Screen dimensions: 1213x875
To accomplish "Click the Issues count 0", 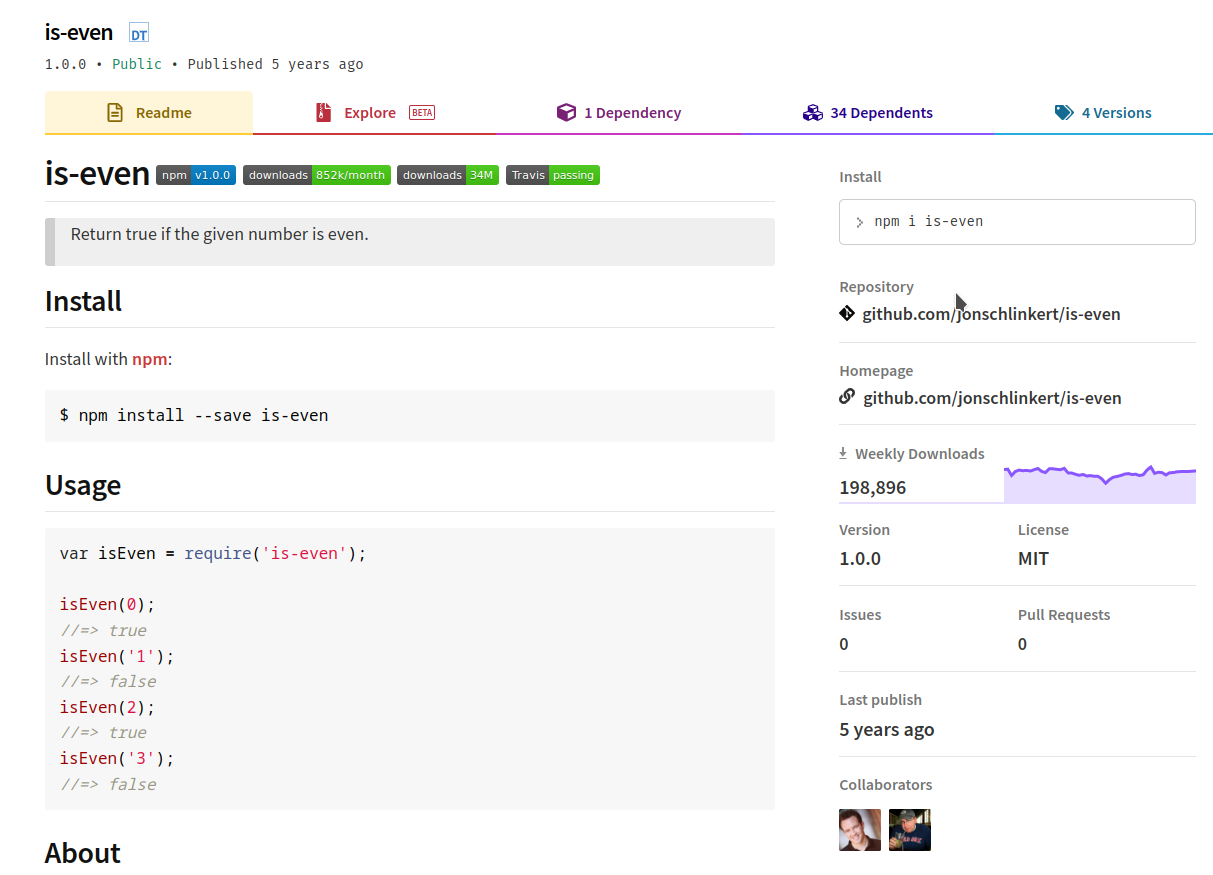I will tap(844, 644).
